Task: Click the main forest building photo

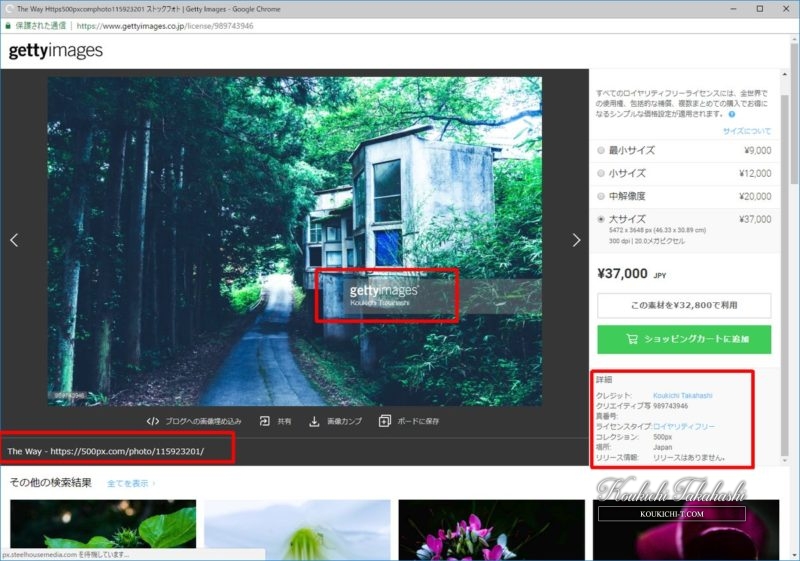Action: 295,241
